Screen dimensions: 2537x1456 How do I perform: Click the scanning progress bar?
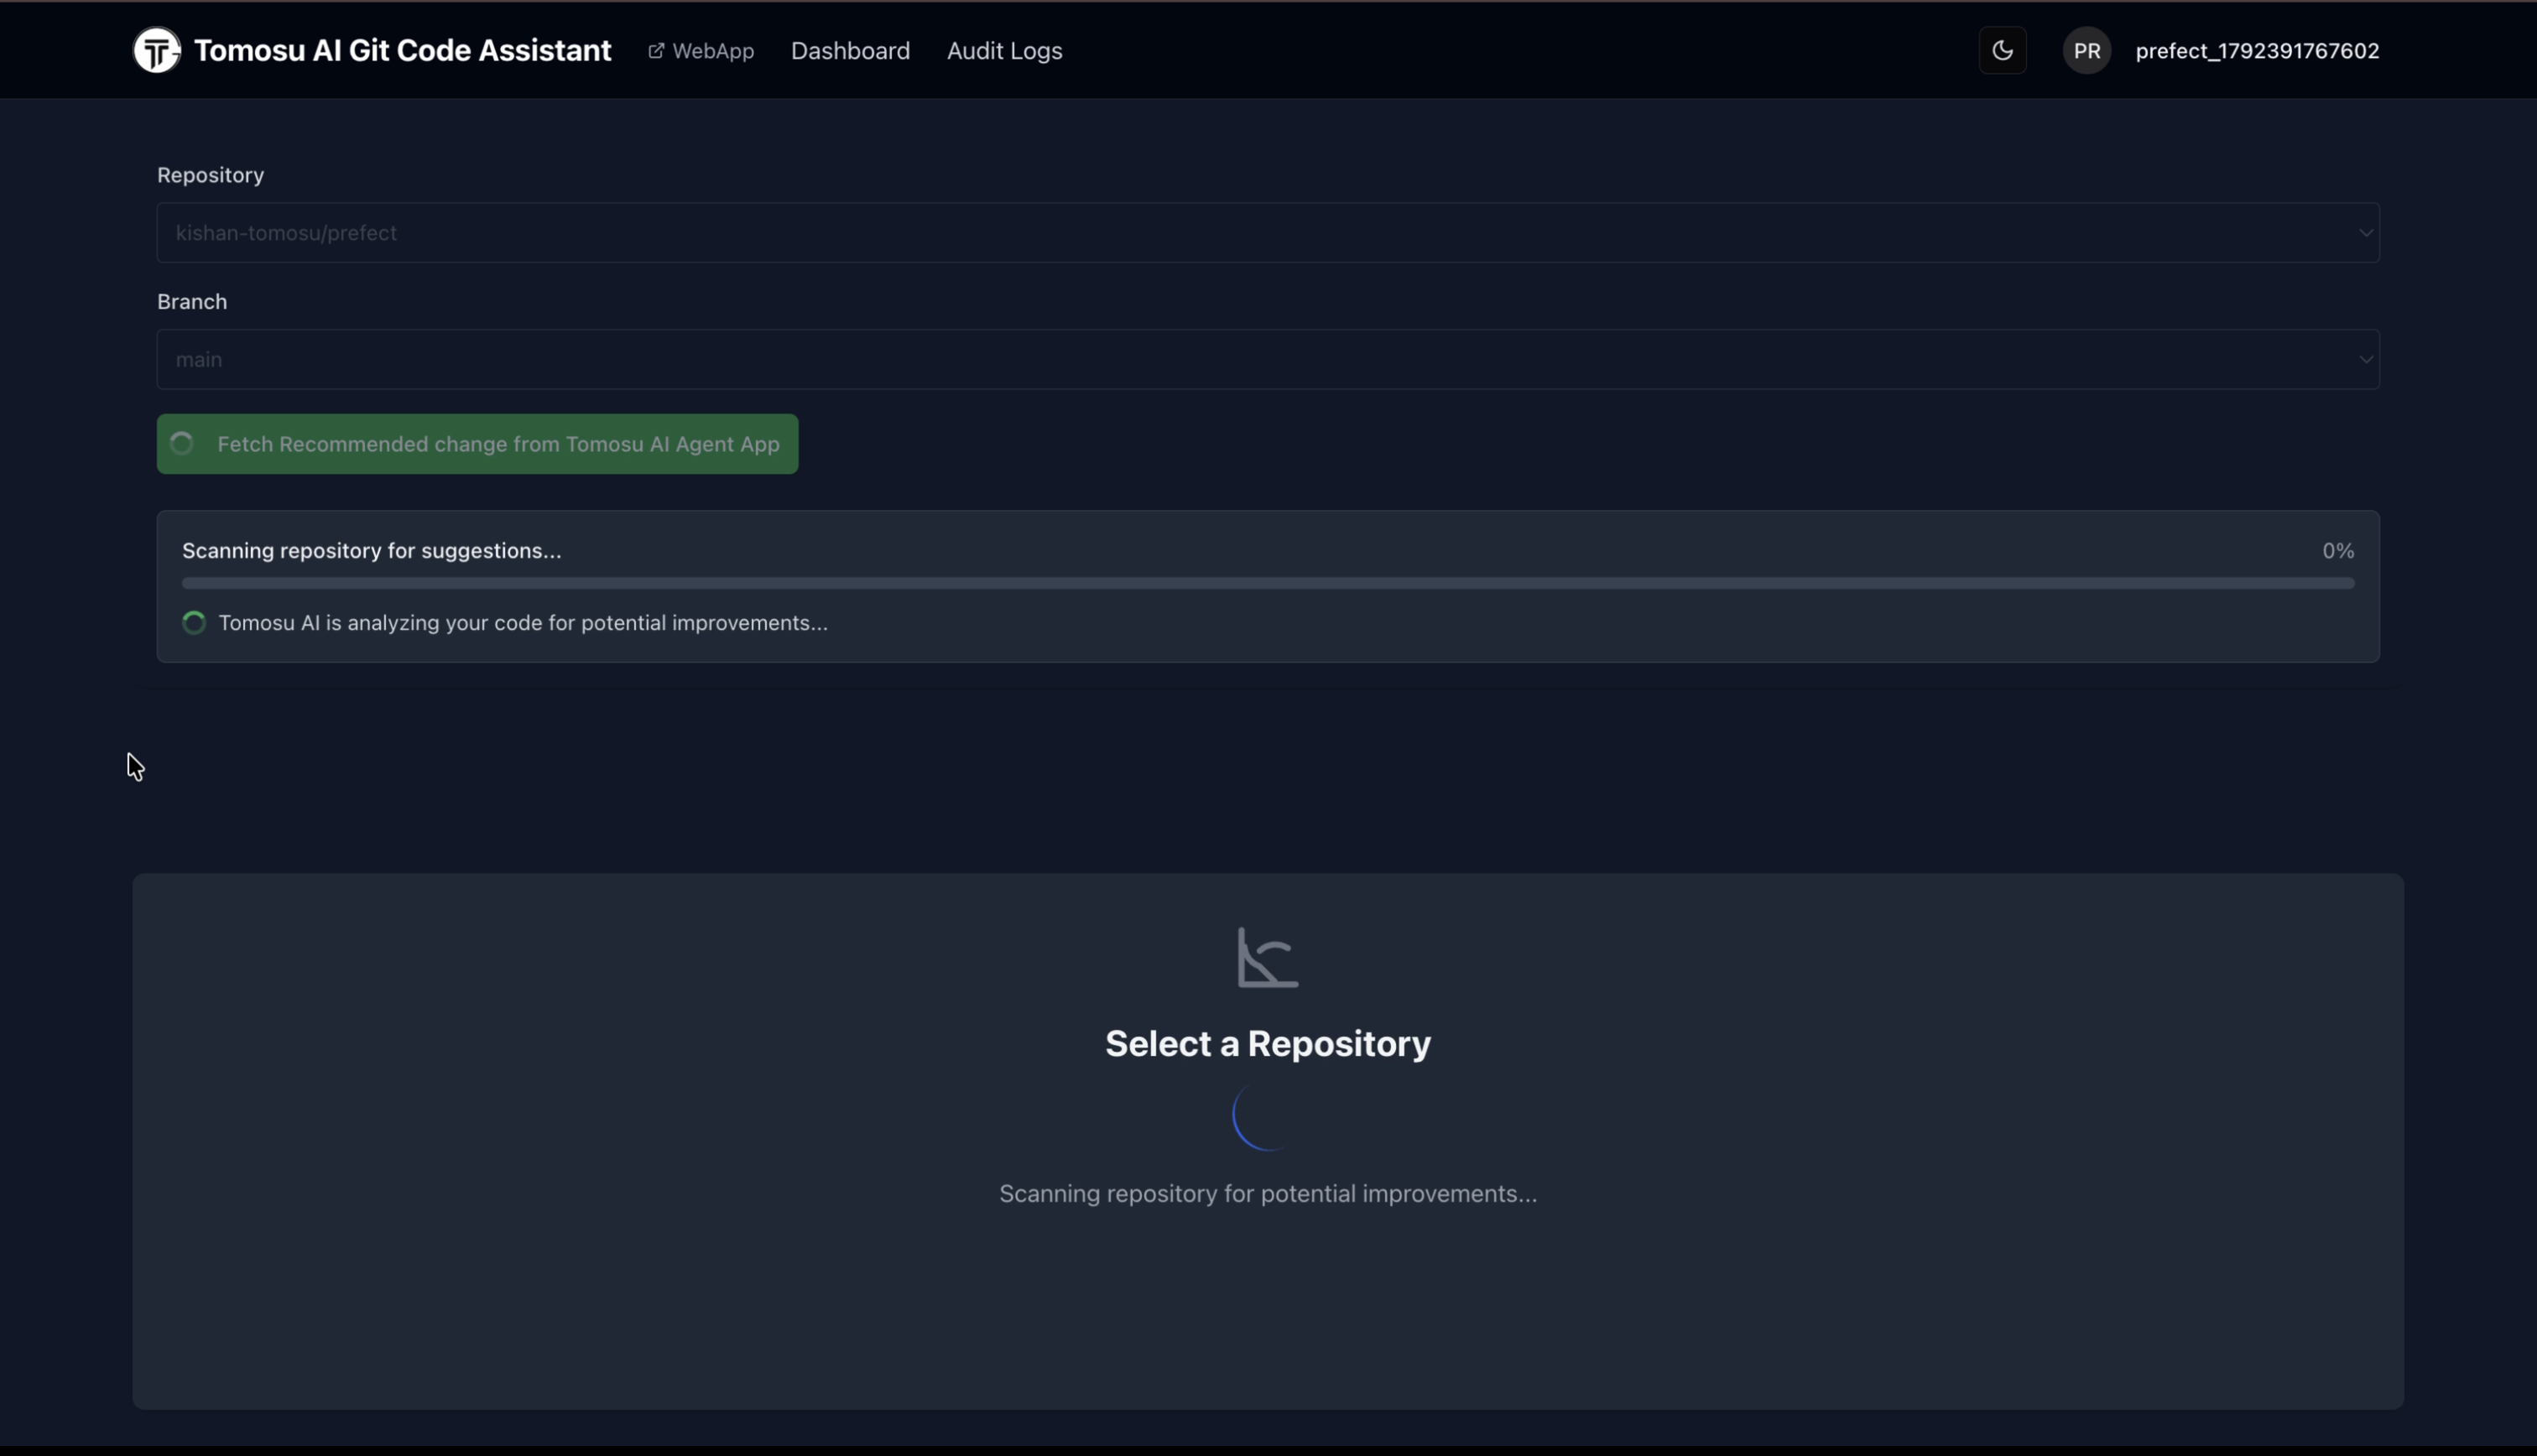pyautogui.click(x=1268, y=583)
